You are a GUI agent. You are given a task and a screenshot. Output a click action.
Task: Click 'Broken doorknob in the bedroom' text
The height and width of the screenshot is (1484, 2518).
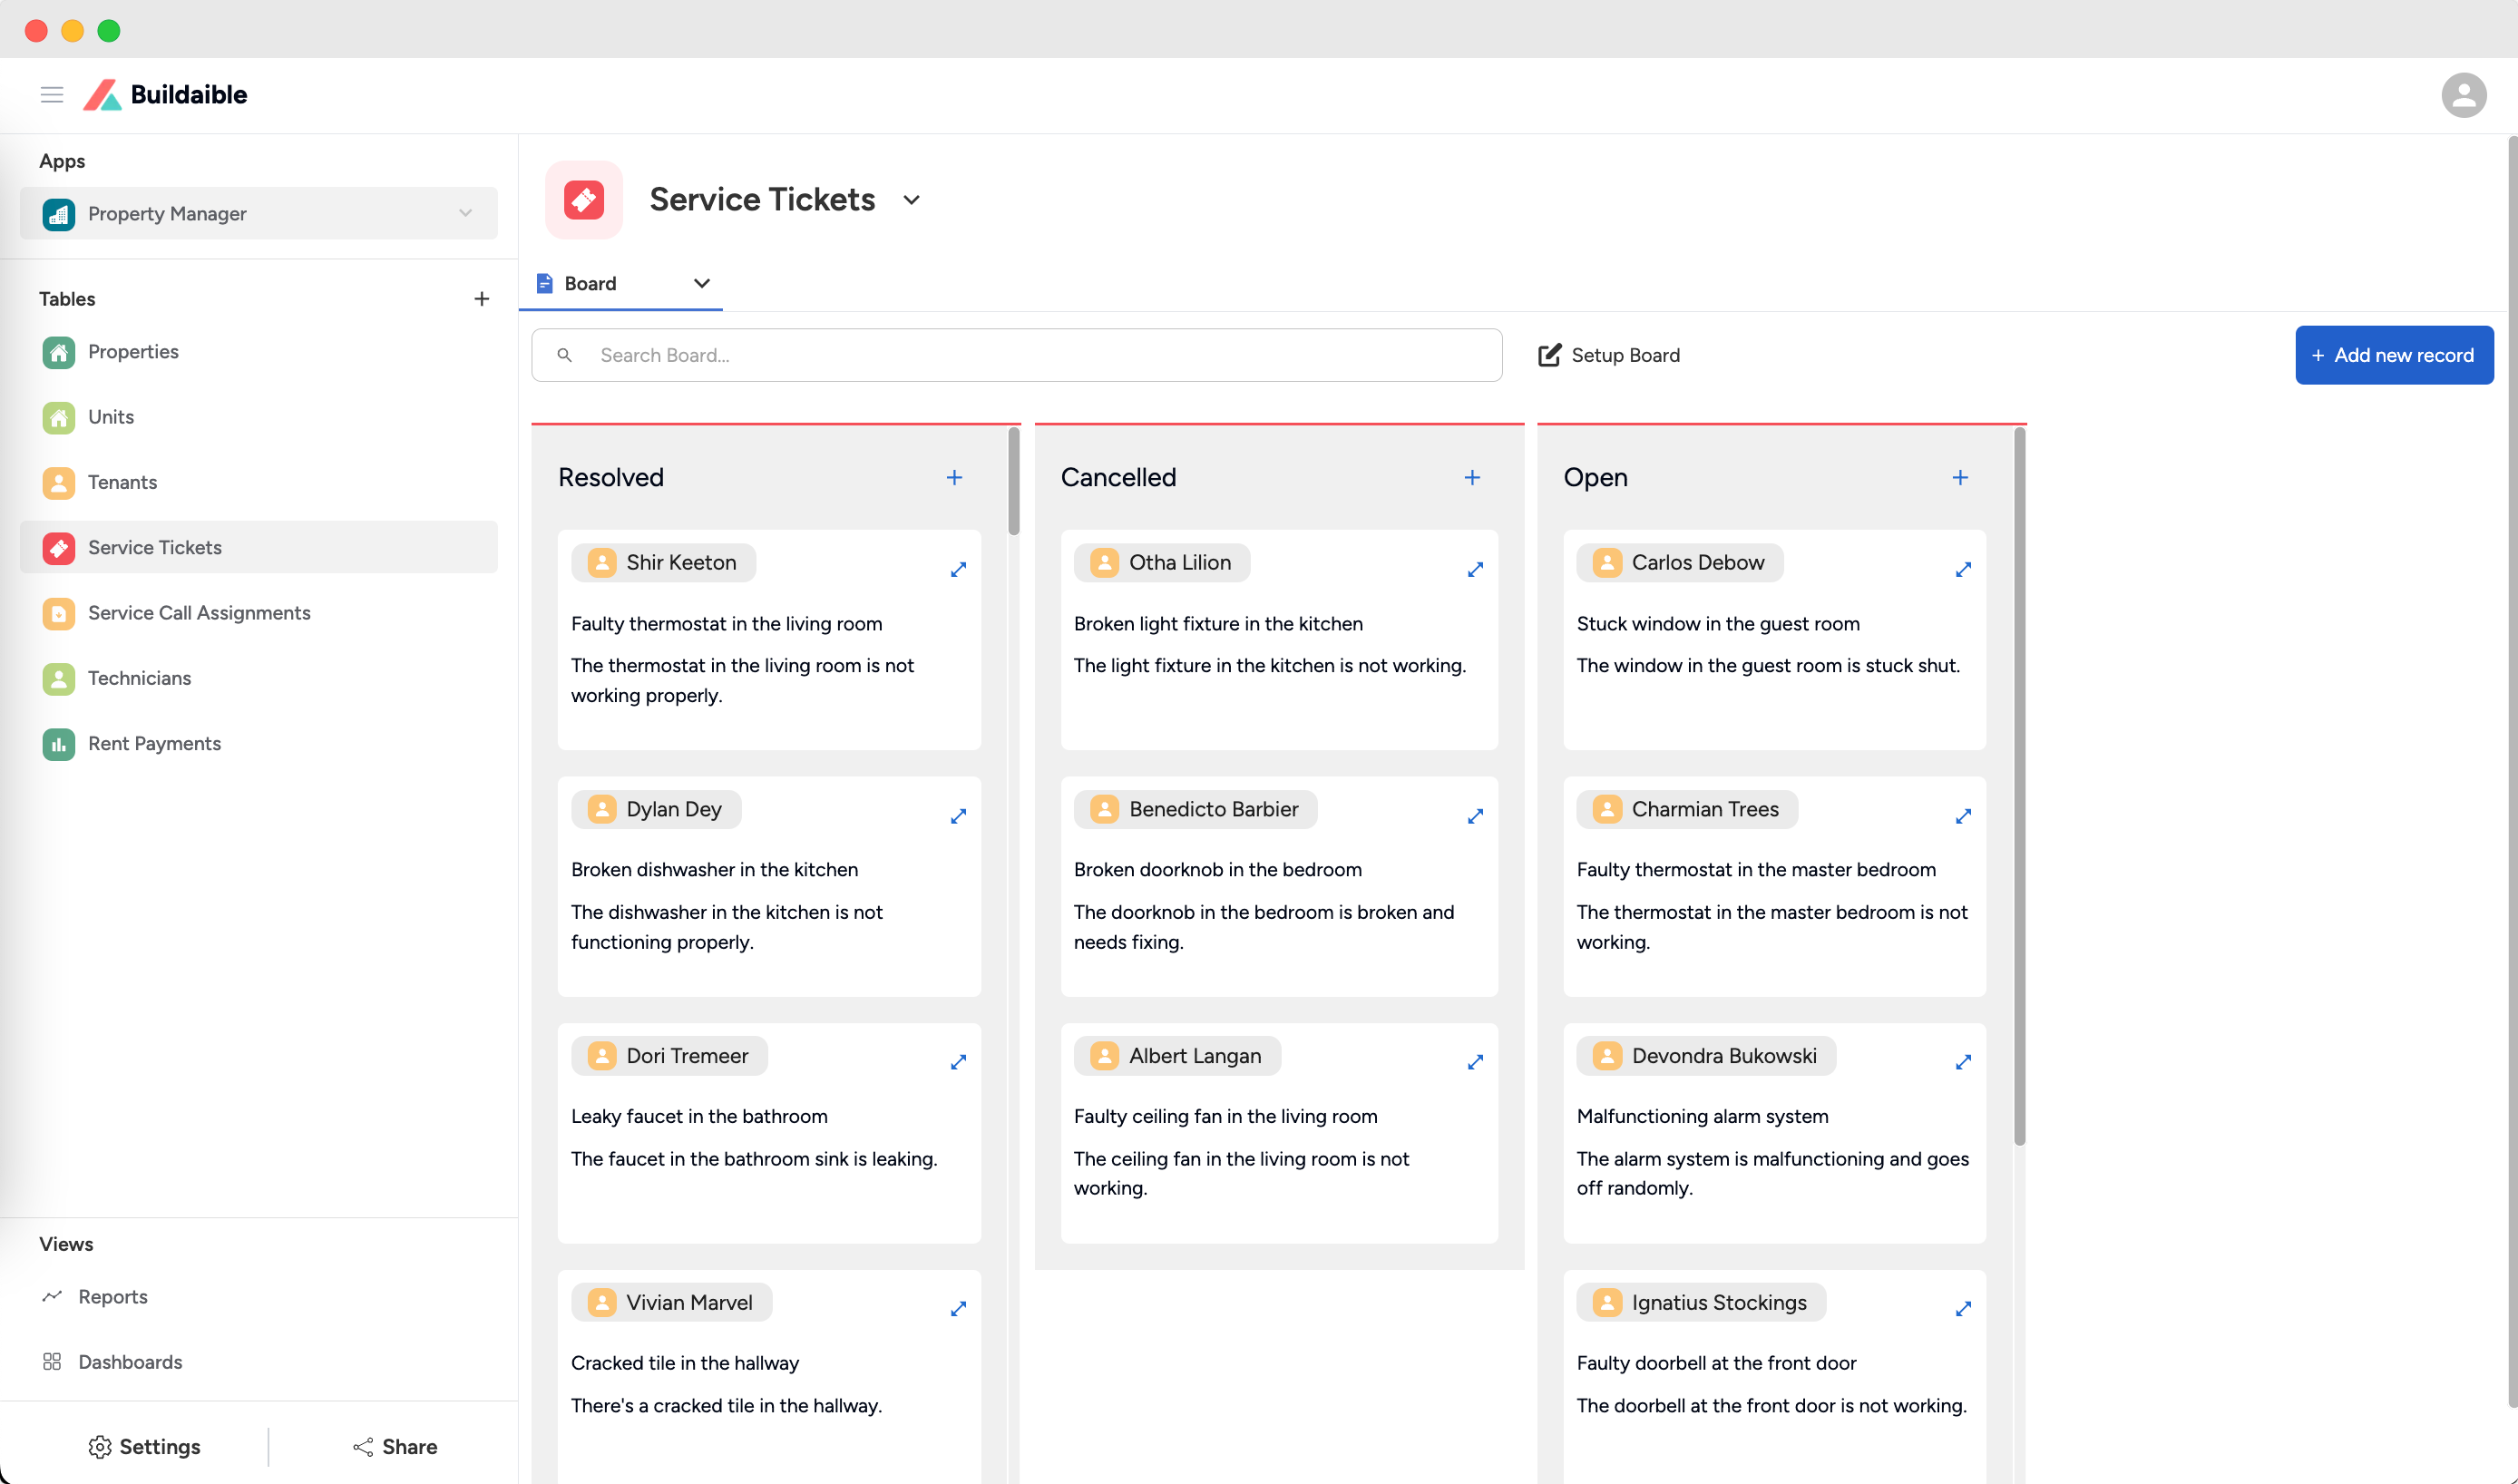(x=1217, y=870)
